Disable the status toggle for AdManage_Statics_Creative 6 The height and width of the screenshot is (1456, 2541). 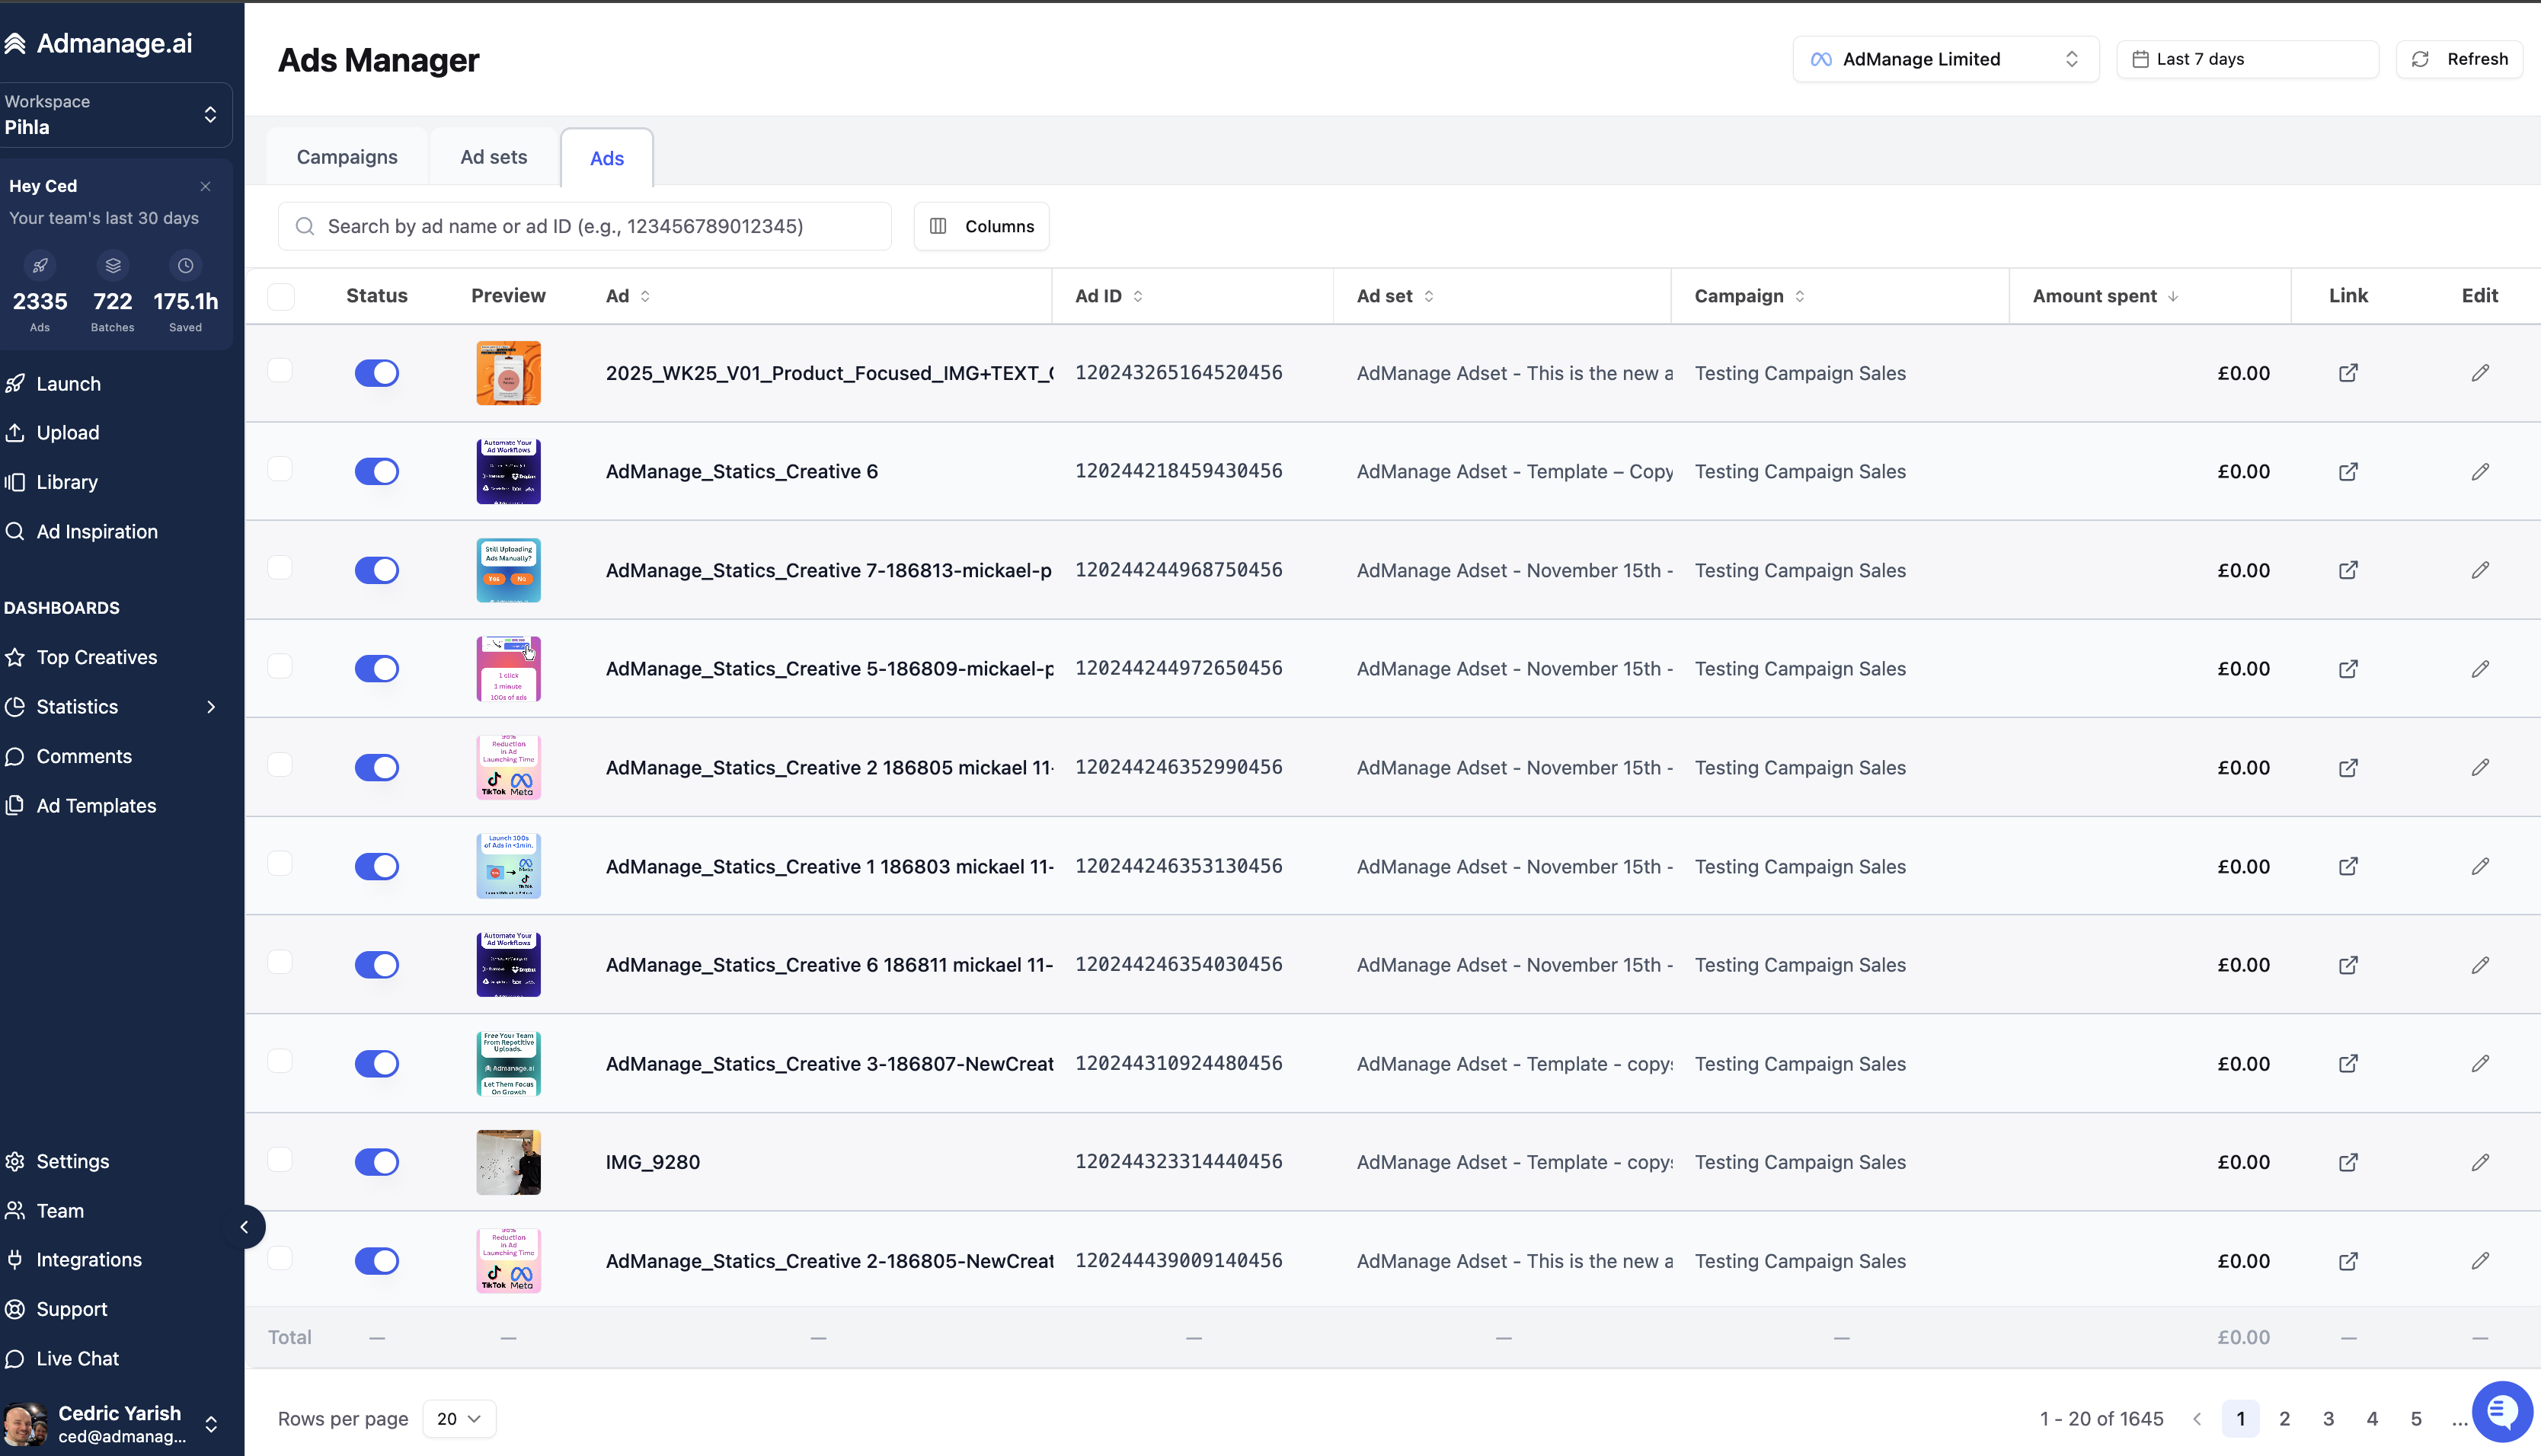[376, 471]
